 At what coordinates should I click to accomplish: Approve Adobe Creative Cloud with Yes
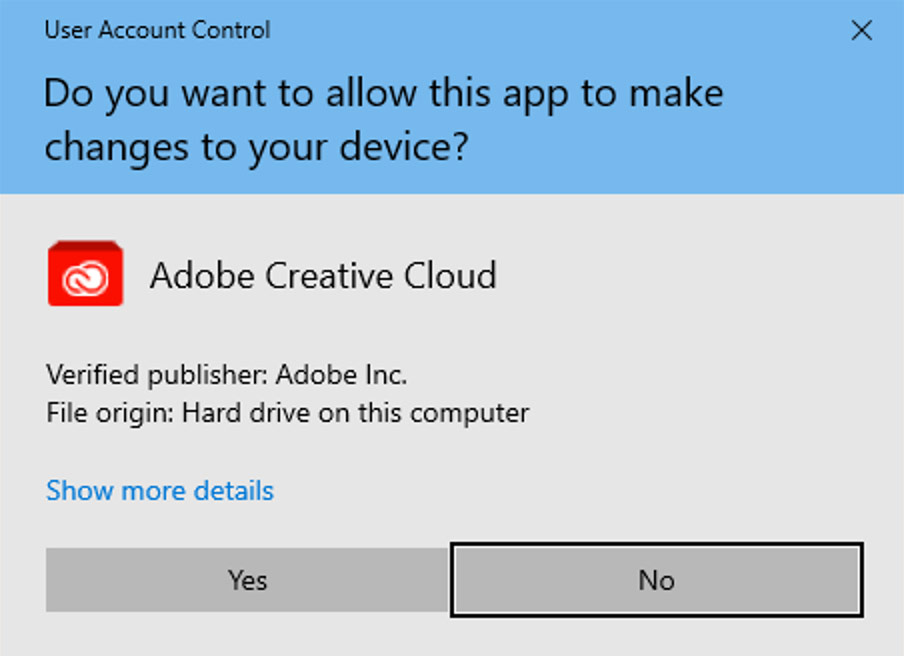(x=247, y=580)
